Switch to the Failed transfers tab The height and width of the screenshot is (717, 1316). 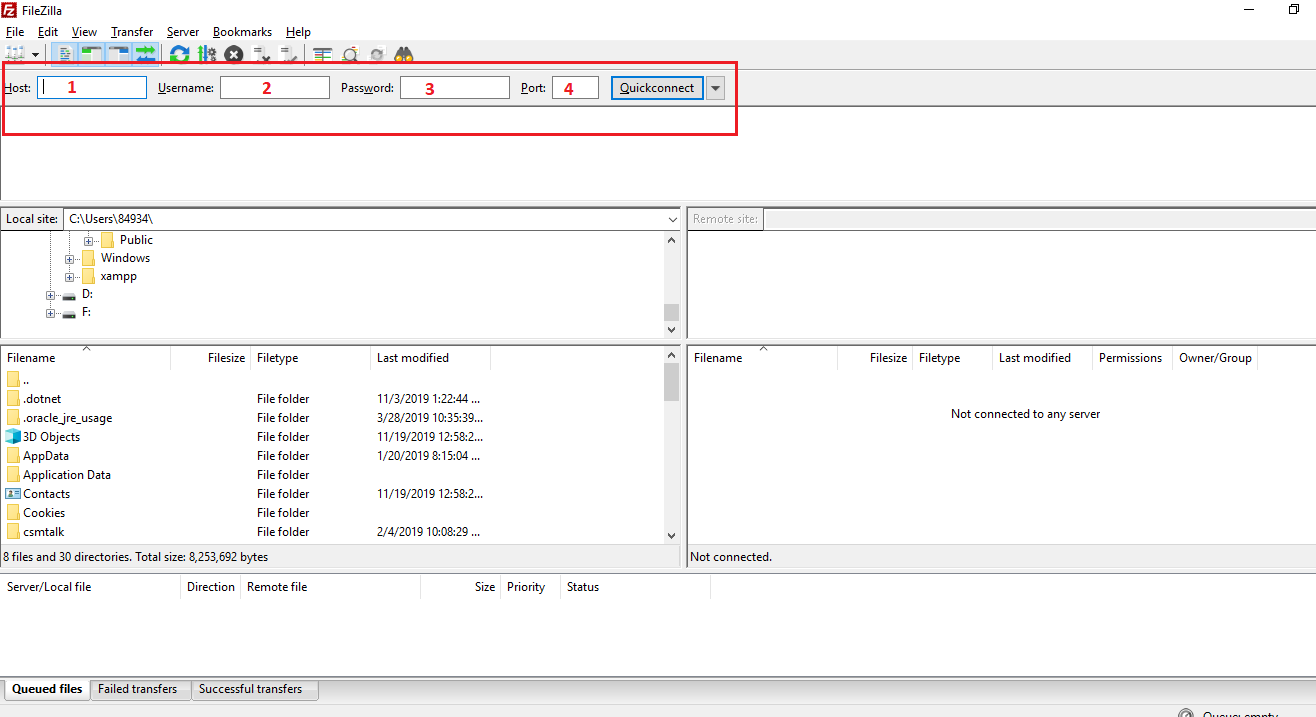pos(138,689)
